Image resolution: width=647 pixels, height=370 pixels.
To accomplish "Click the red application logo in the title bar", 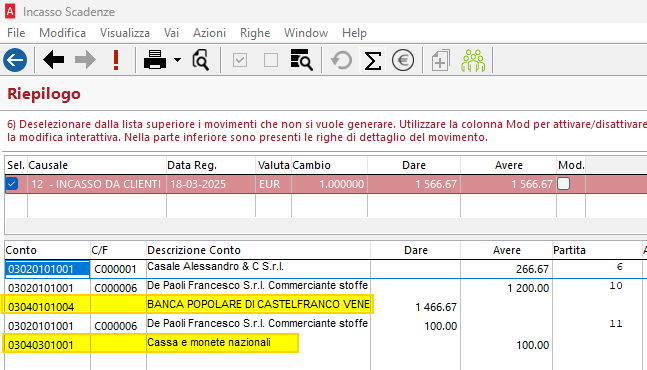I will pyautogui.click(x=10, y=12).
